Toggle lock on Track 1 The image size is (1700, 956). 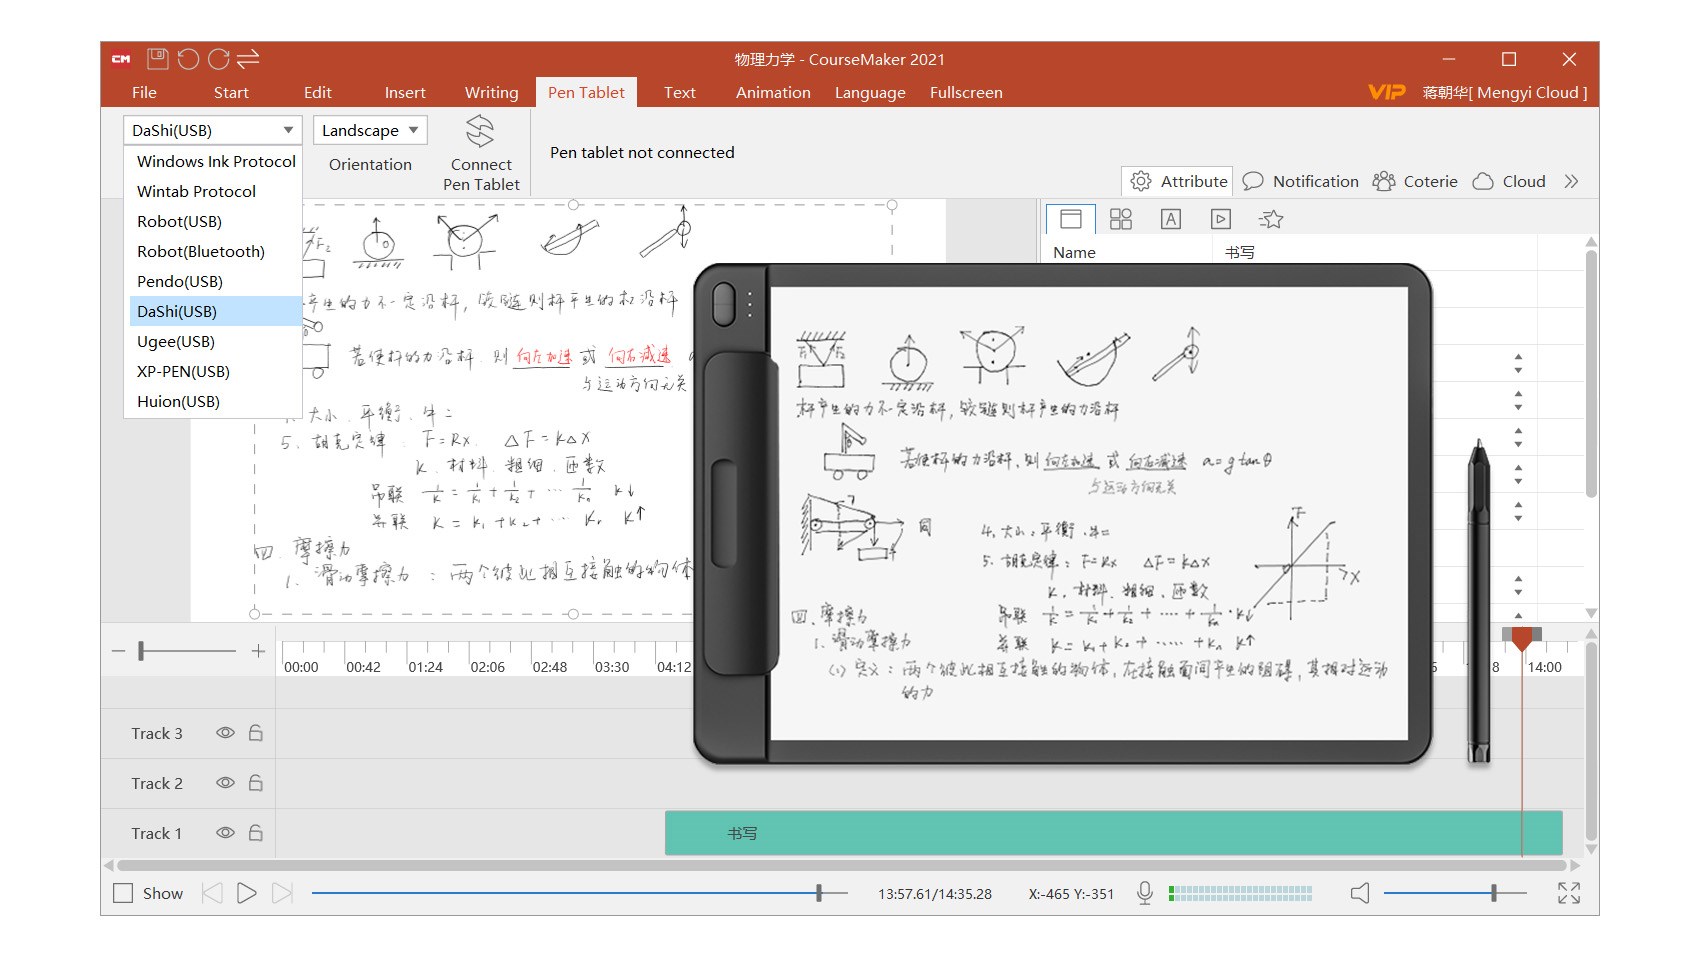click(x=256, y=833)
